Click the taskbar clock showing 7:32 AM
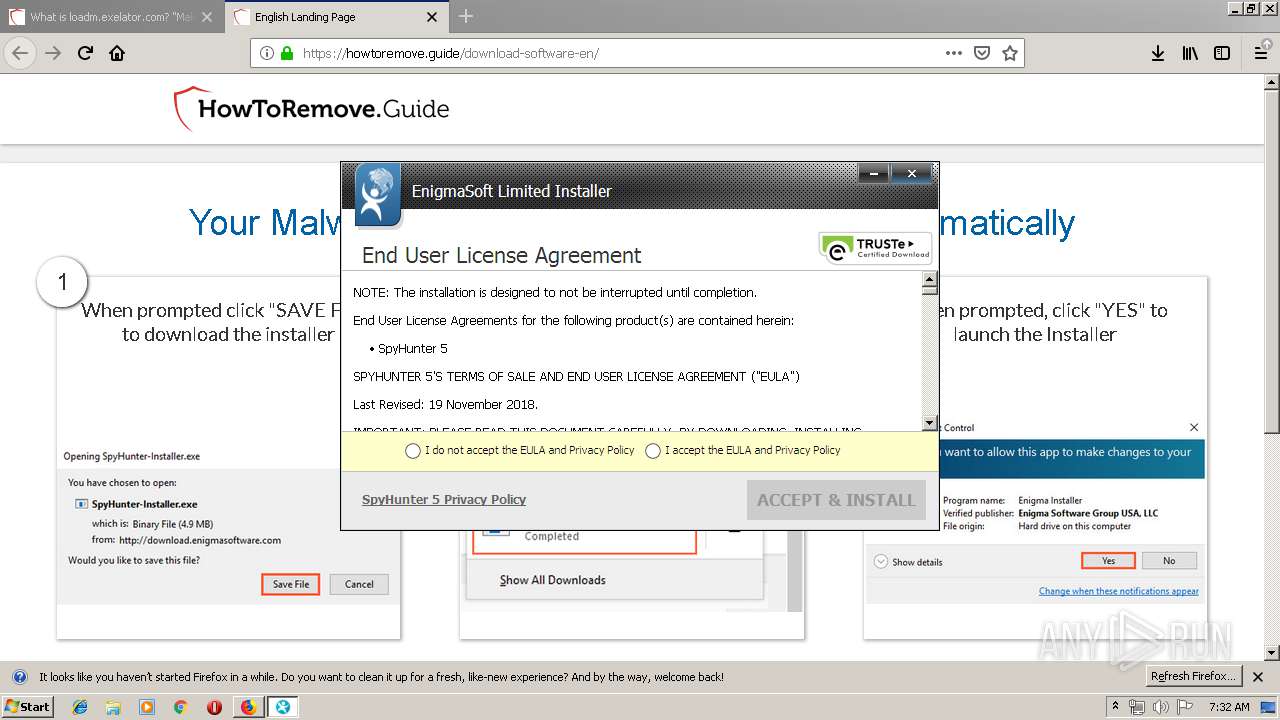Screen dimensions: 1280x720 [1229, 707]
